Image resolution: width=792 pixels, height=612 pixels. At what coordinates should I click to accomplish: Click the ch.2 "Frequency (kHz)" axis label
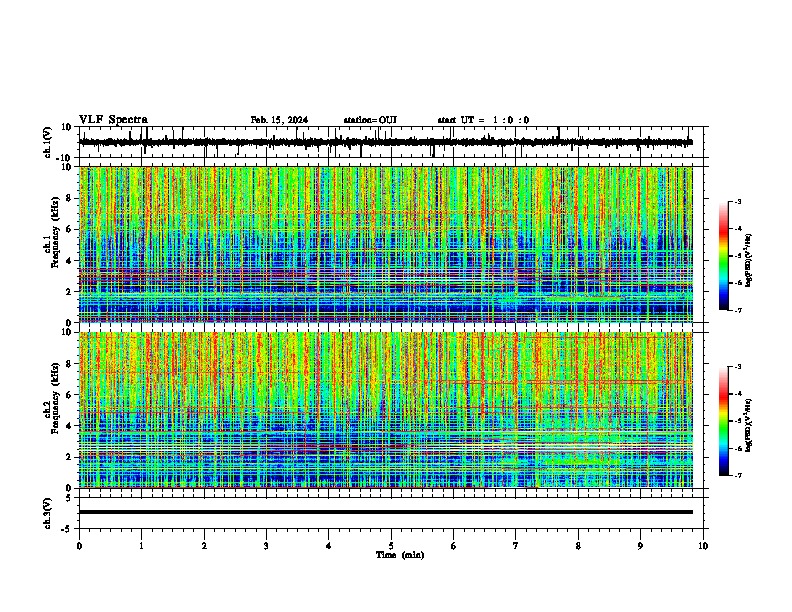[55, 398]
